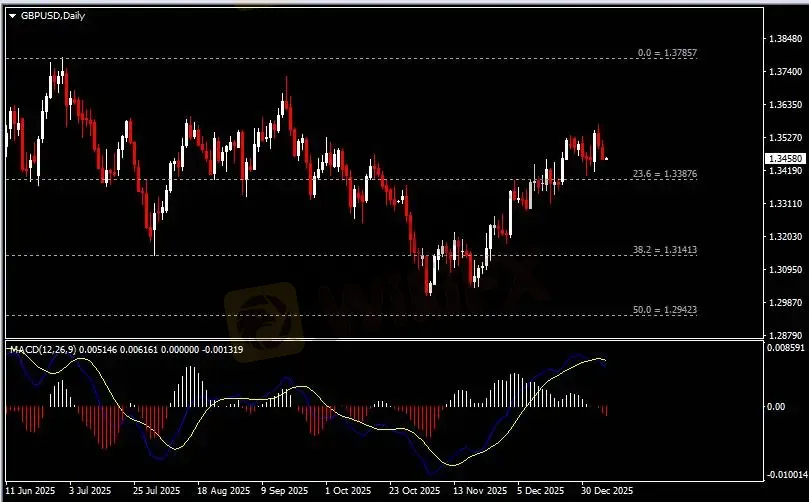The height and width of the screenshot is (502, 809).
Task: Click the 1.37400 price scale value
Action: point(785,71)
